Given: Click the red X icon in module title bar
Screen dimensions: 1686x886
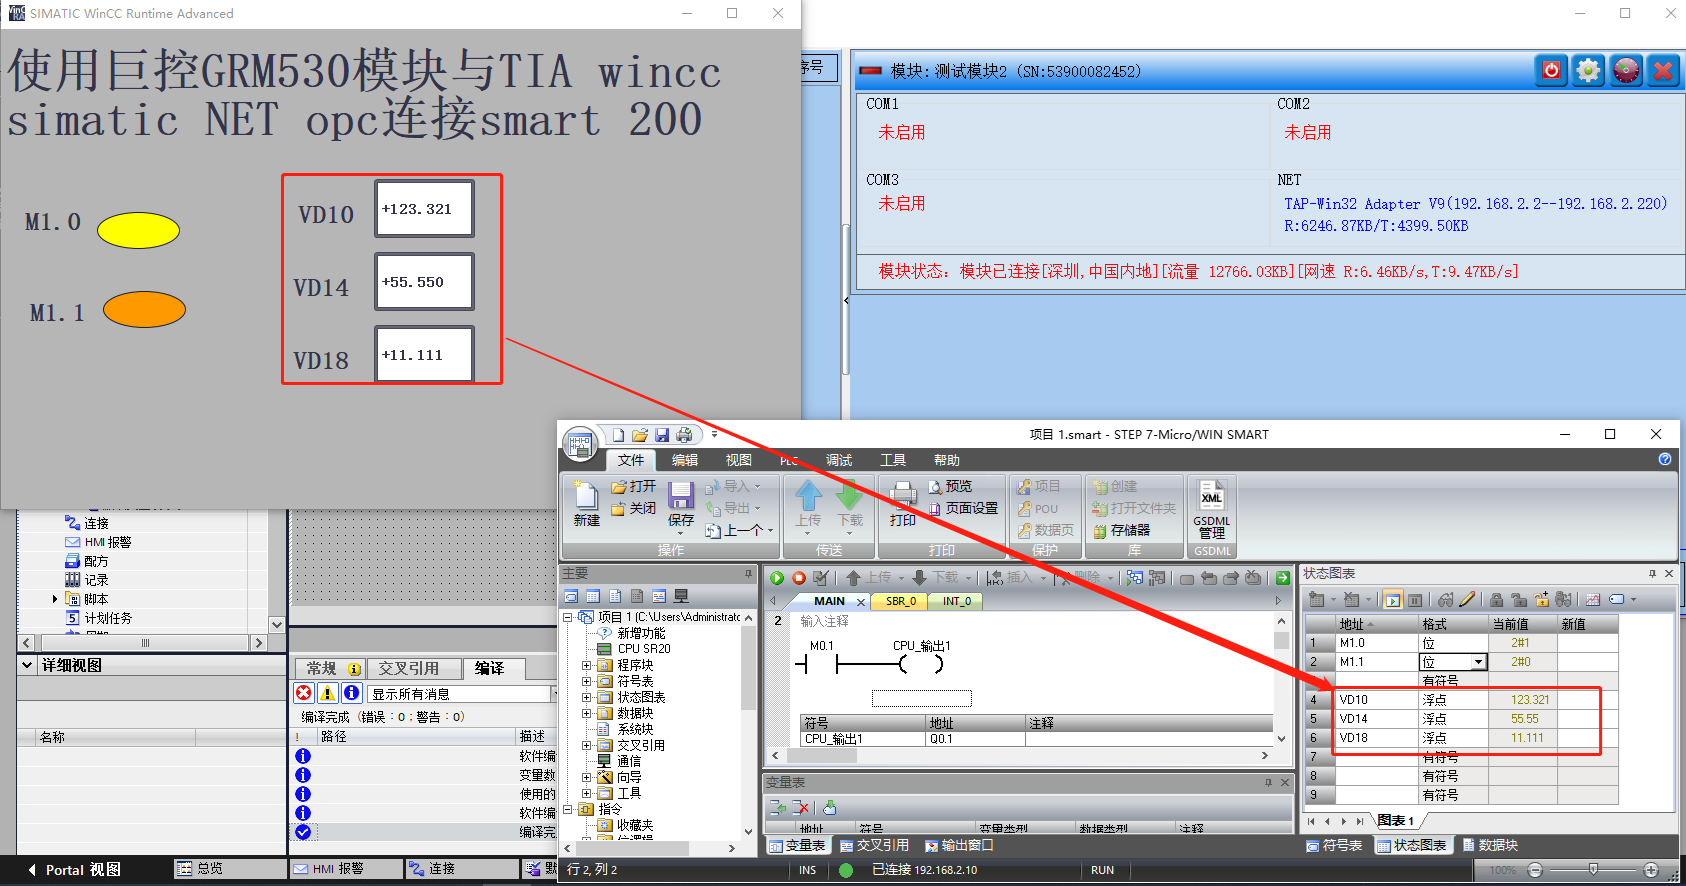Looking at the screenshot, I should (1663, 71).
